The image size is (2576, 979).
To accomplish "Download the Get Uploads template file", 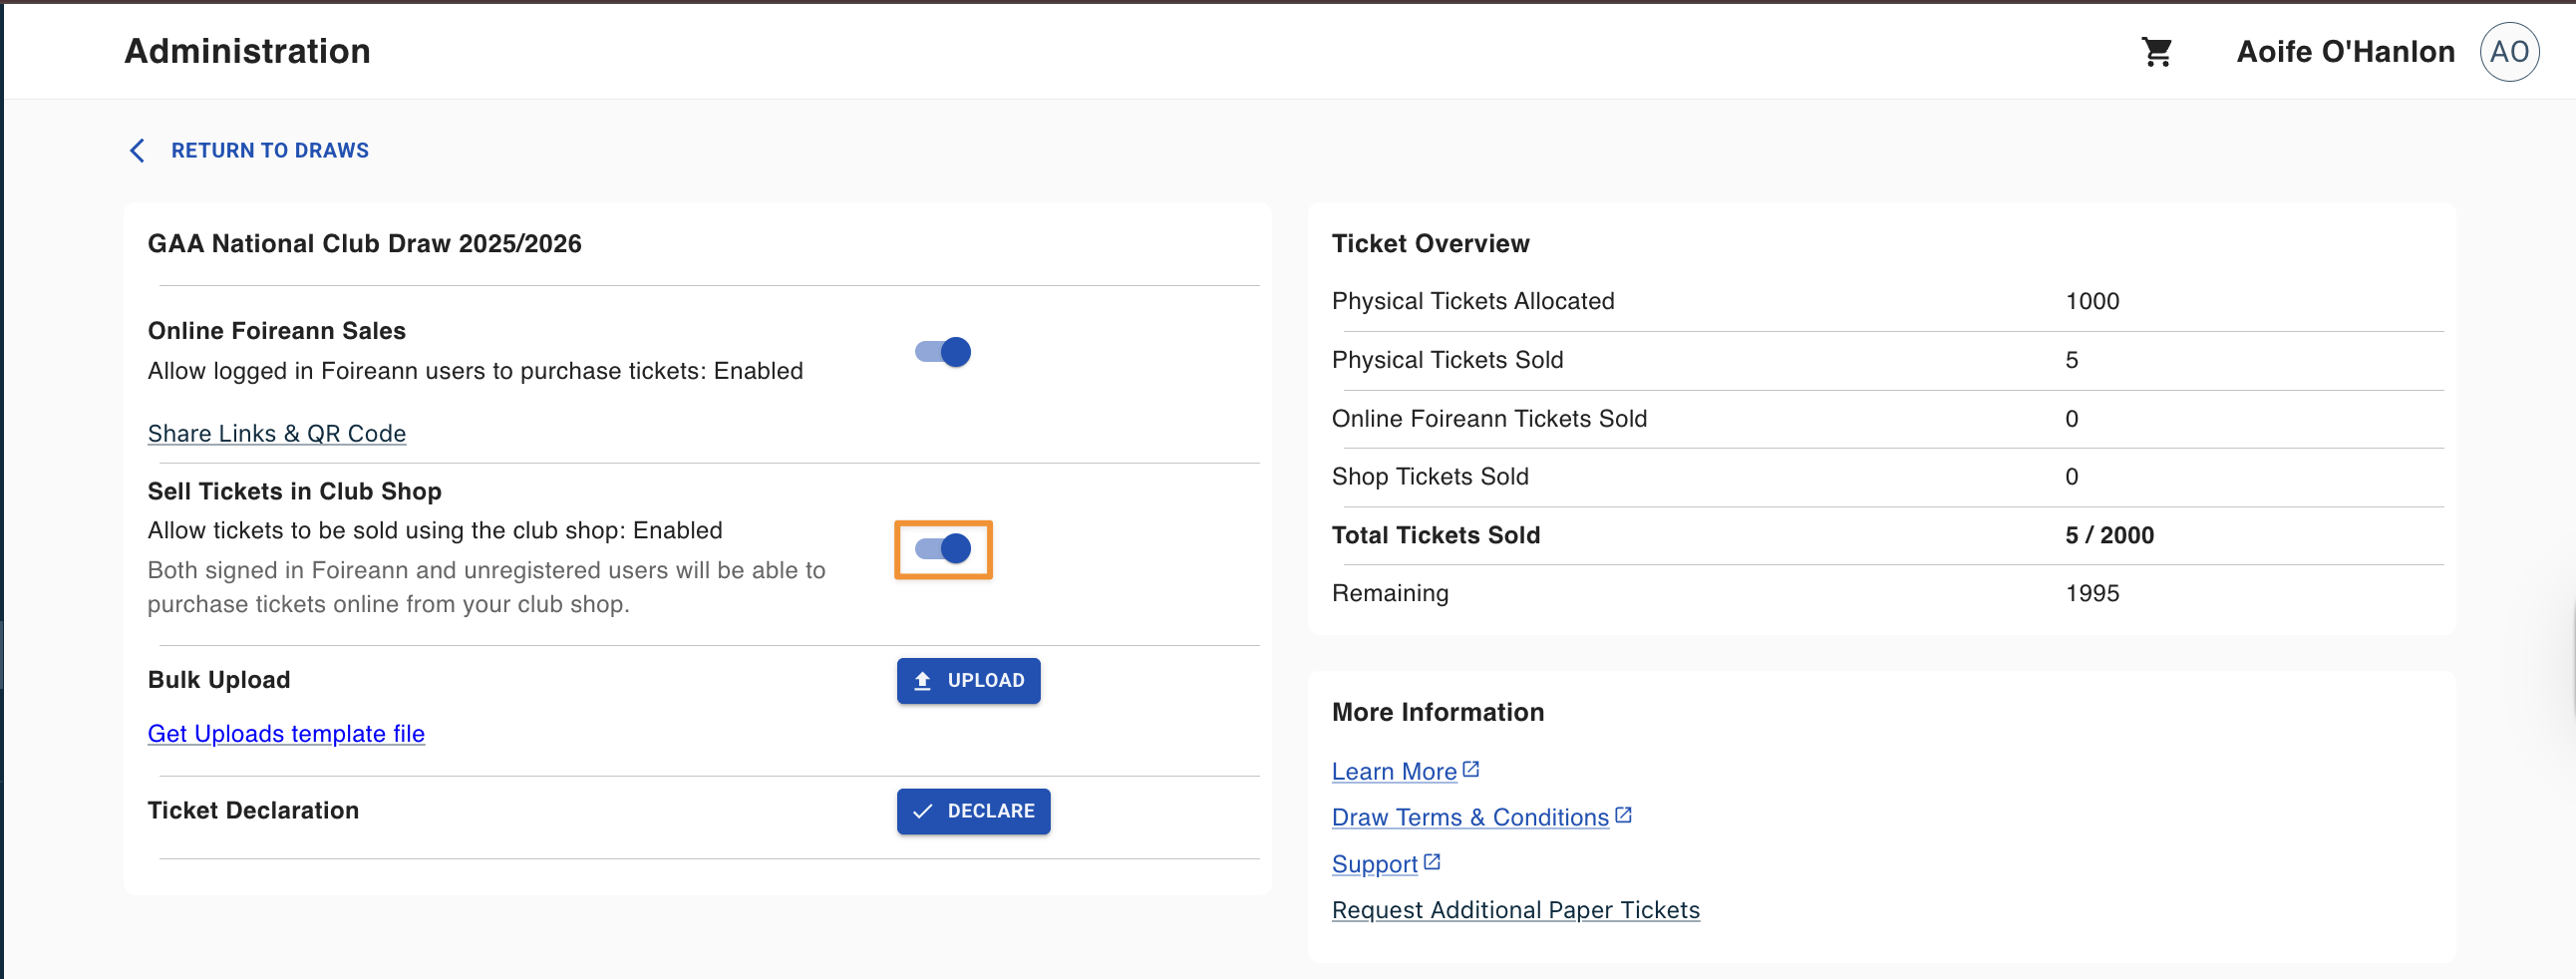I will pos(286,733).
